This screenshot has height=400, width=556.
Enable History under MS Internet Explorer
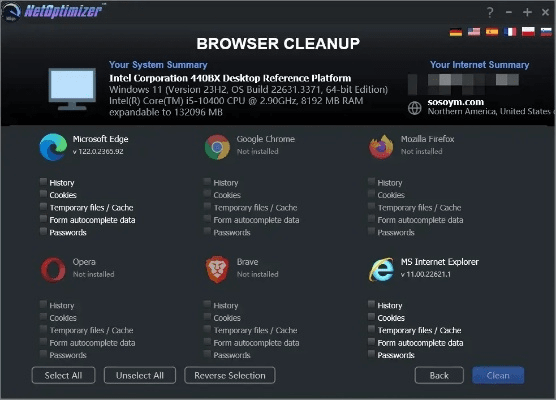[371, 305]
